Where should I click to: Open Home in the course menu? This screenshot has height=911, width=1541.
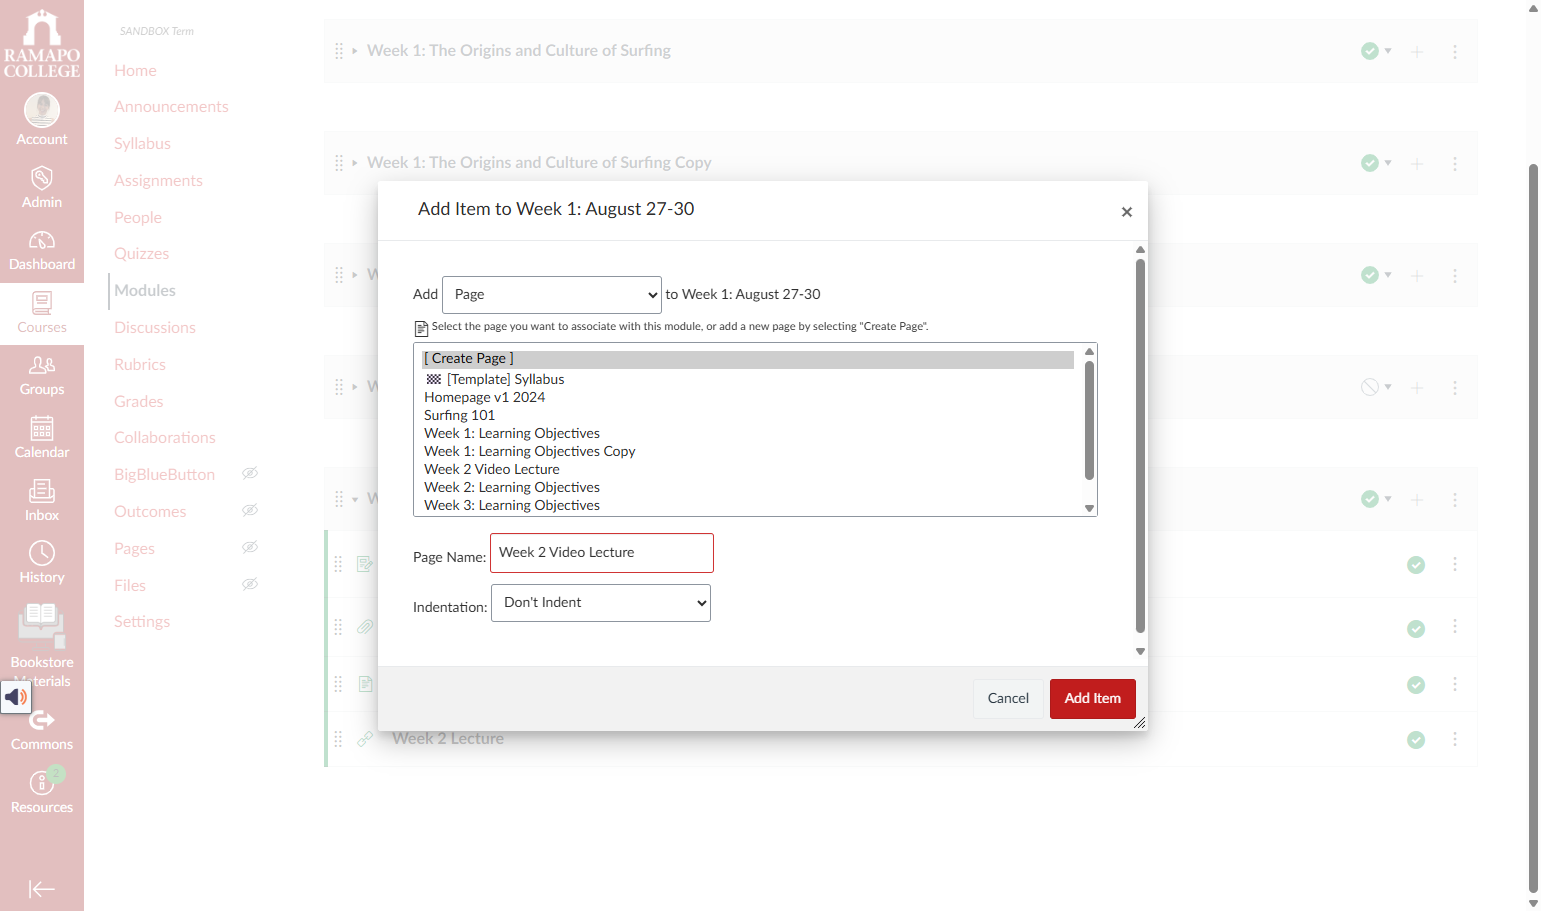tap(135, 71)
